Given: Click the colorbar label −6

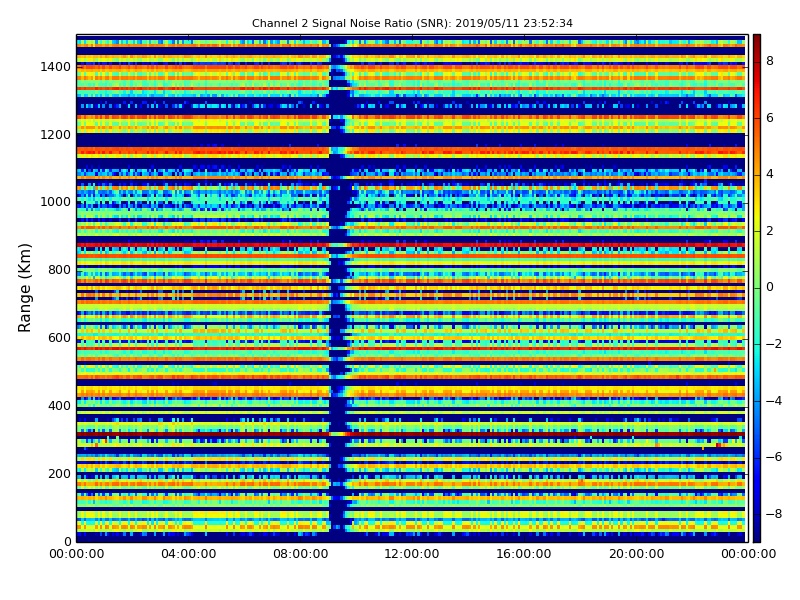Looking at the screenshot, I should 774,457.
